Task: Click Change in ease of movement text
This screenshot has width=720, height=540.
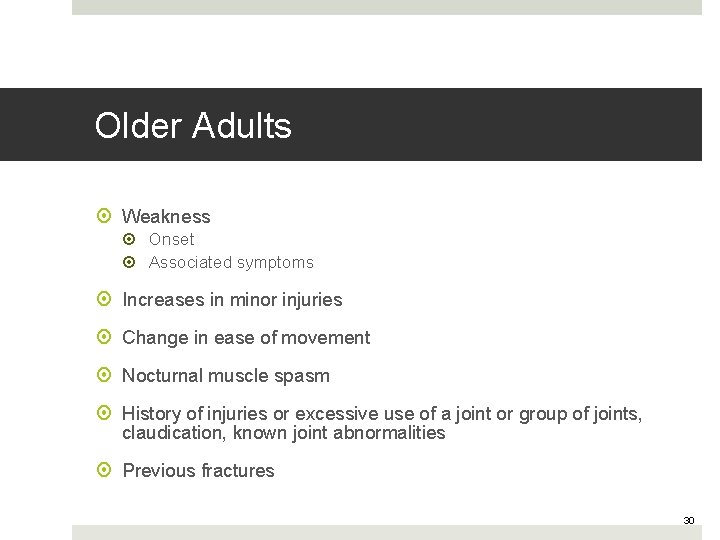Action: [246, 337]
